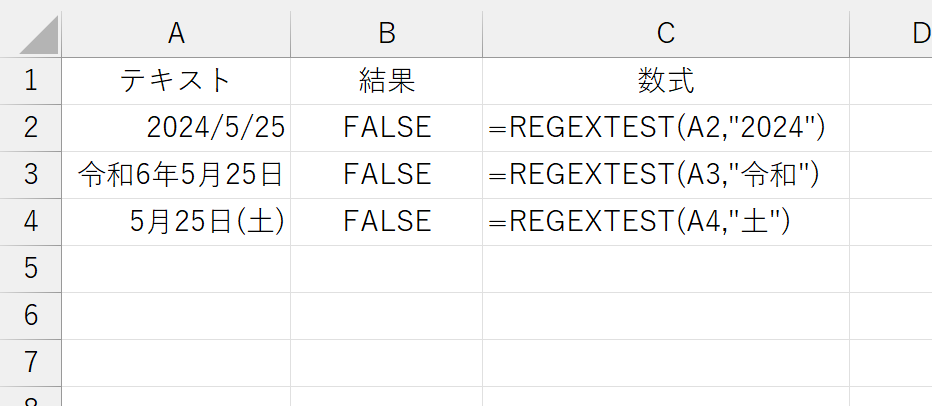Image resolution: width=932 pixels, height=406 pixels.
Task: Select row 3 header
Action: click(31, 175)
